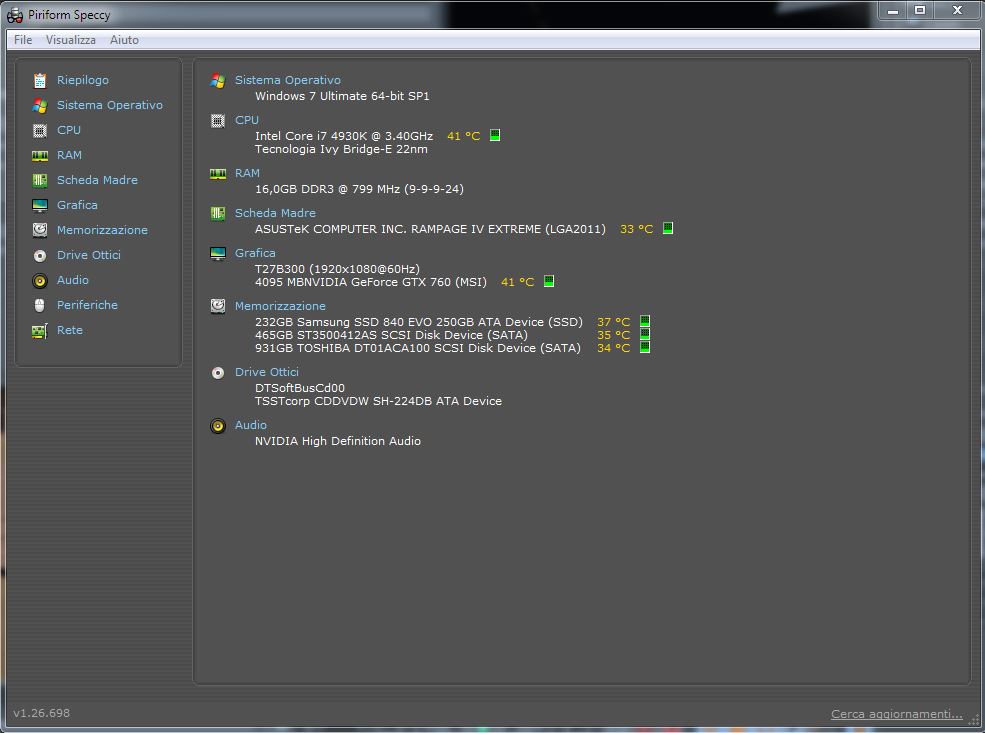Click the ST3500412AS SCSI Disk line
The height and width of the screenshot is (733, 985).
(x=391, y=335)
